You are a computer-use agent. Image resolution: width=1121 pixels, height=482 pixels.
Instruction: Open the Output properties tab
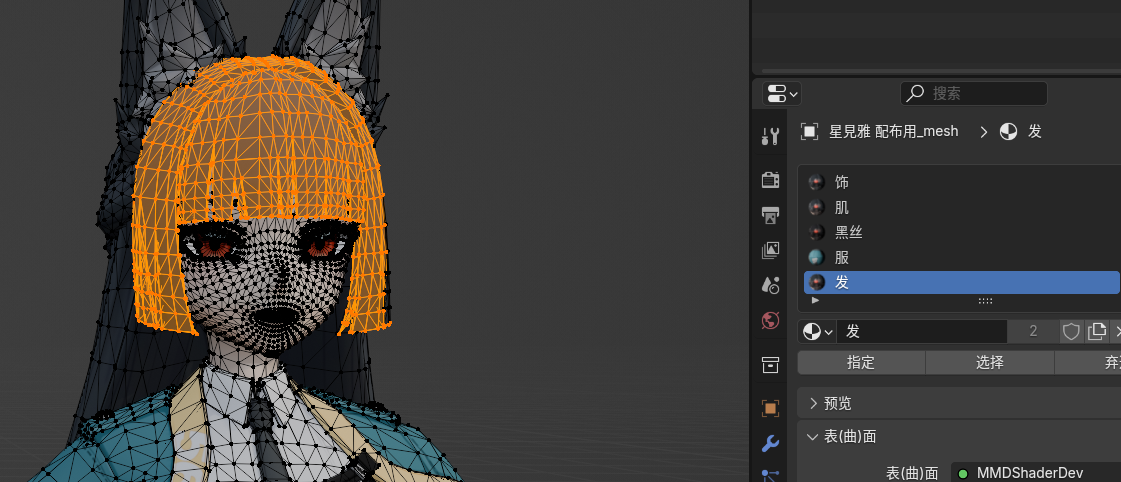tap(770, 215)
